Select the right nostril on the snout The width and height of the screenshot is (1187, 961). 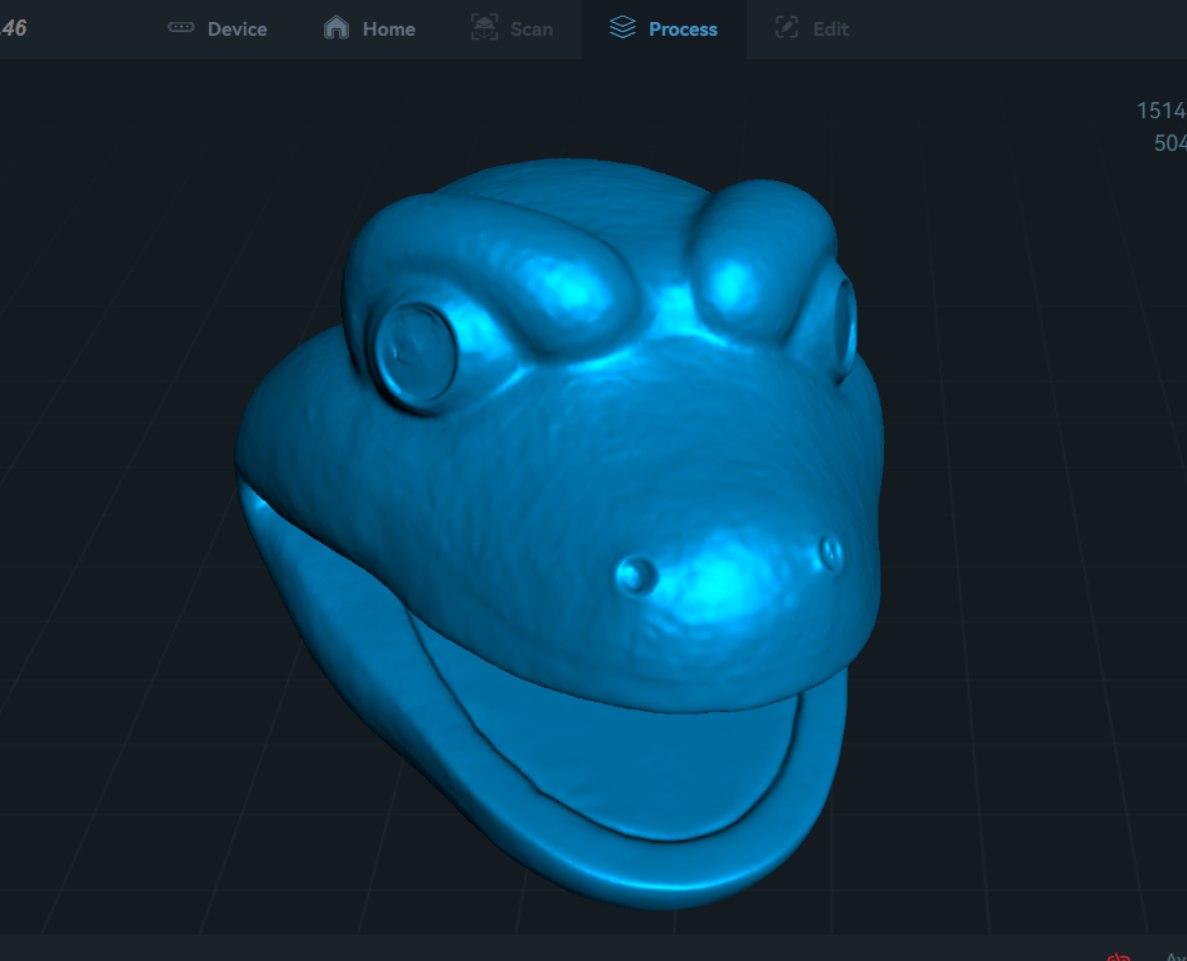(x=830, y=551)
